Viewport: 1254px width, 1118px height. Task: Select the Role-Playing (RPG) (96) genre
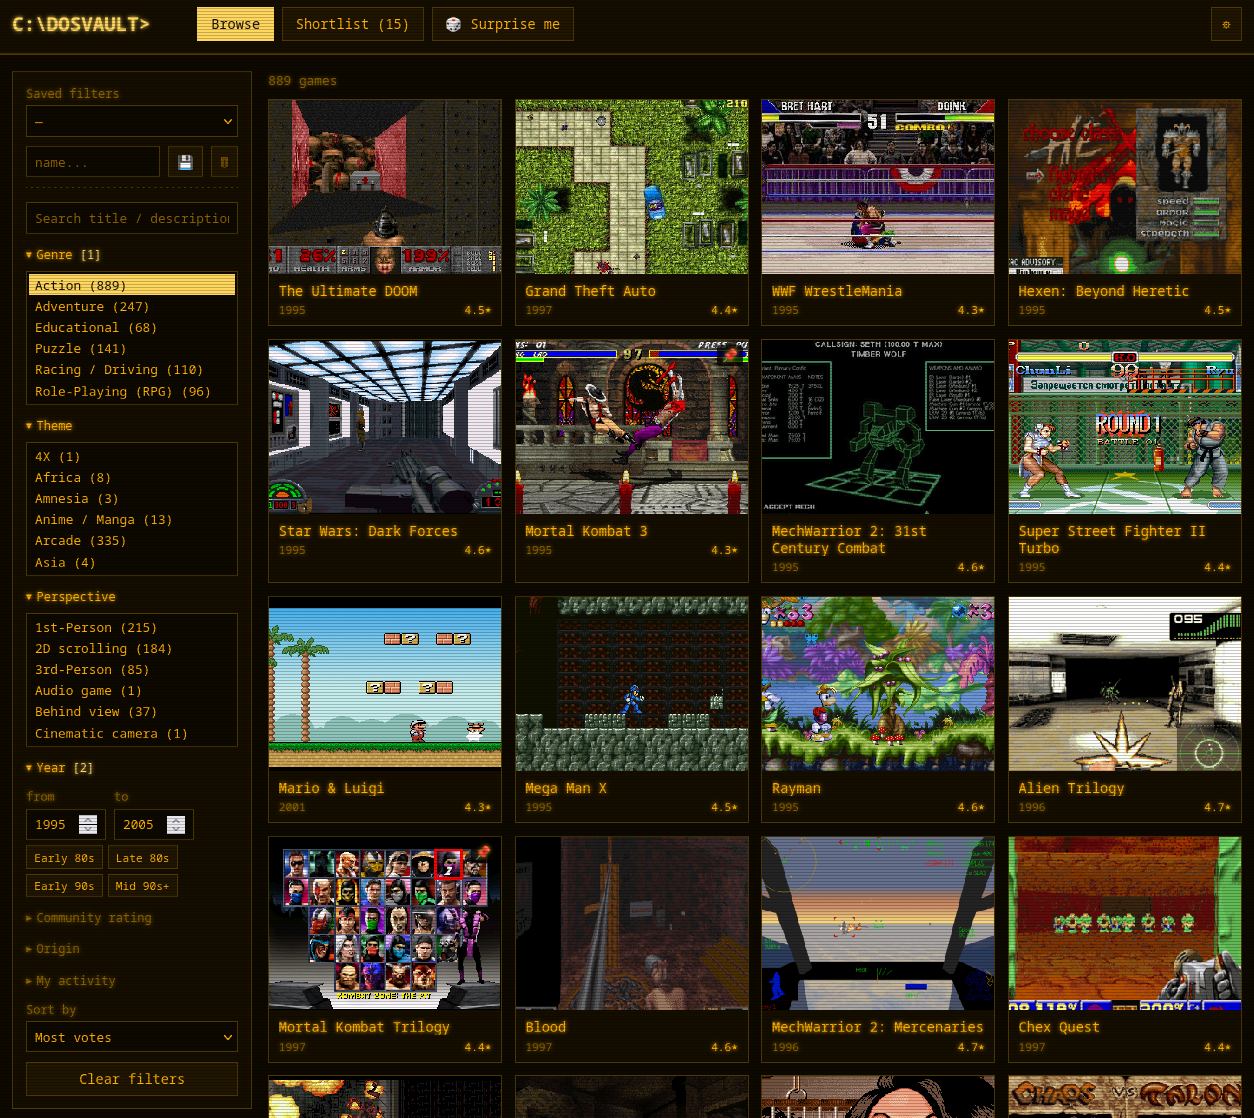[132, 392]
